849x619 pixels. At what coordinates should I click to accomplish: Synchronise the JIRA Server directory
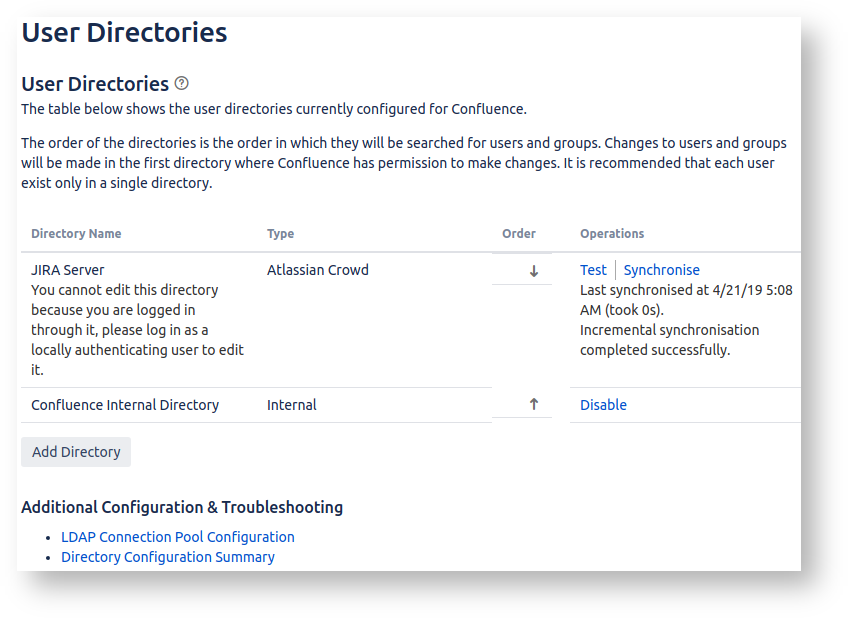click(x=661, y=270)
